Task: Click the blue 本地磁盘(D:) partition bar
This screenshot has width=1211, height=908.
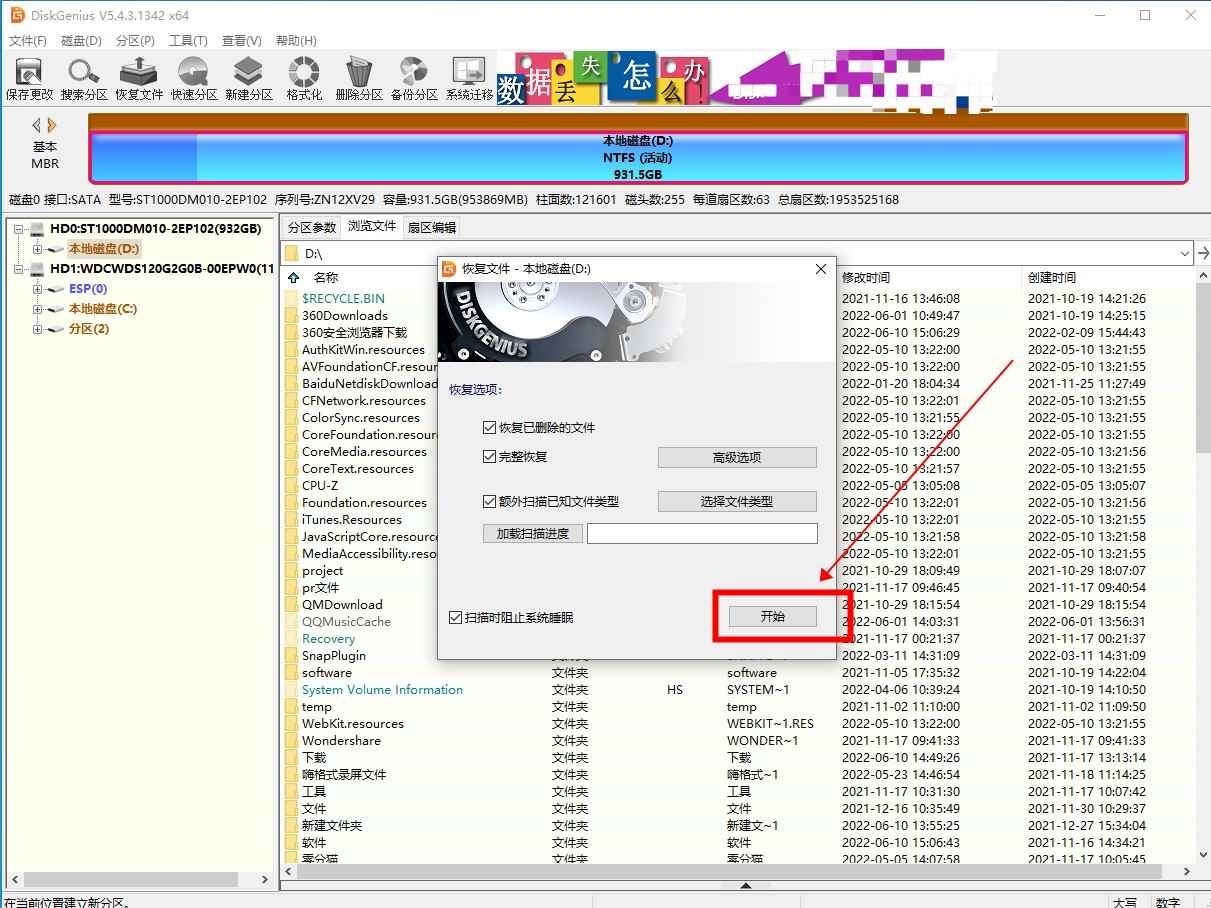Action: (637, 158)
